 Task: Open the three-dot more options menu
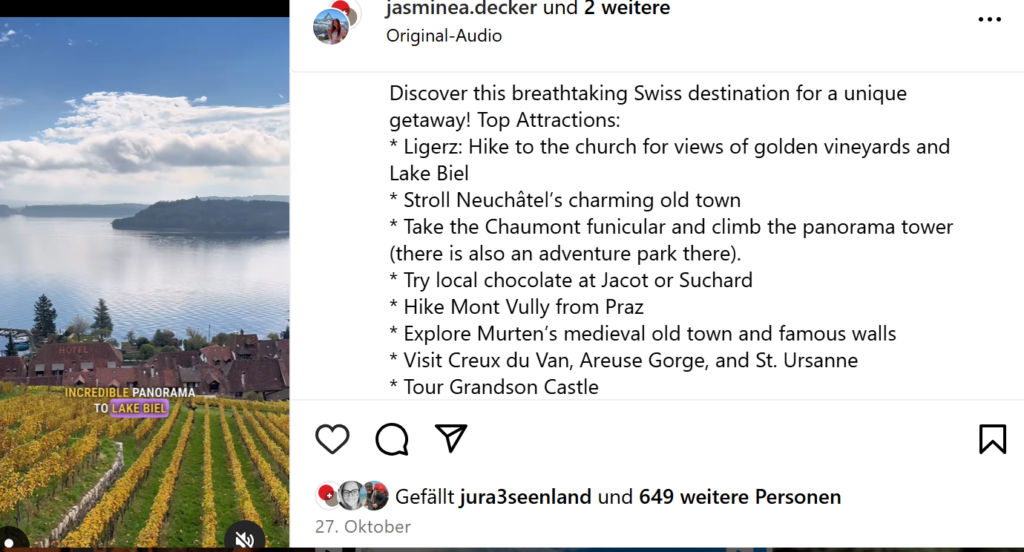(x=989, y=19)
